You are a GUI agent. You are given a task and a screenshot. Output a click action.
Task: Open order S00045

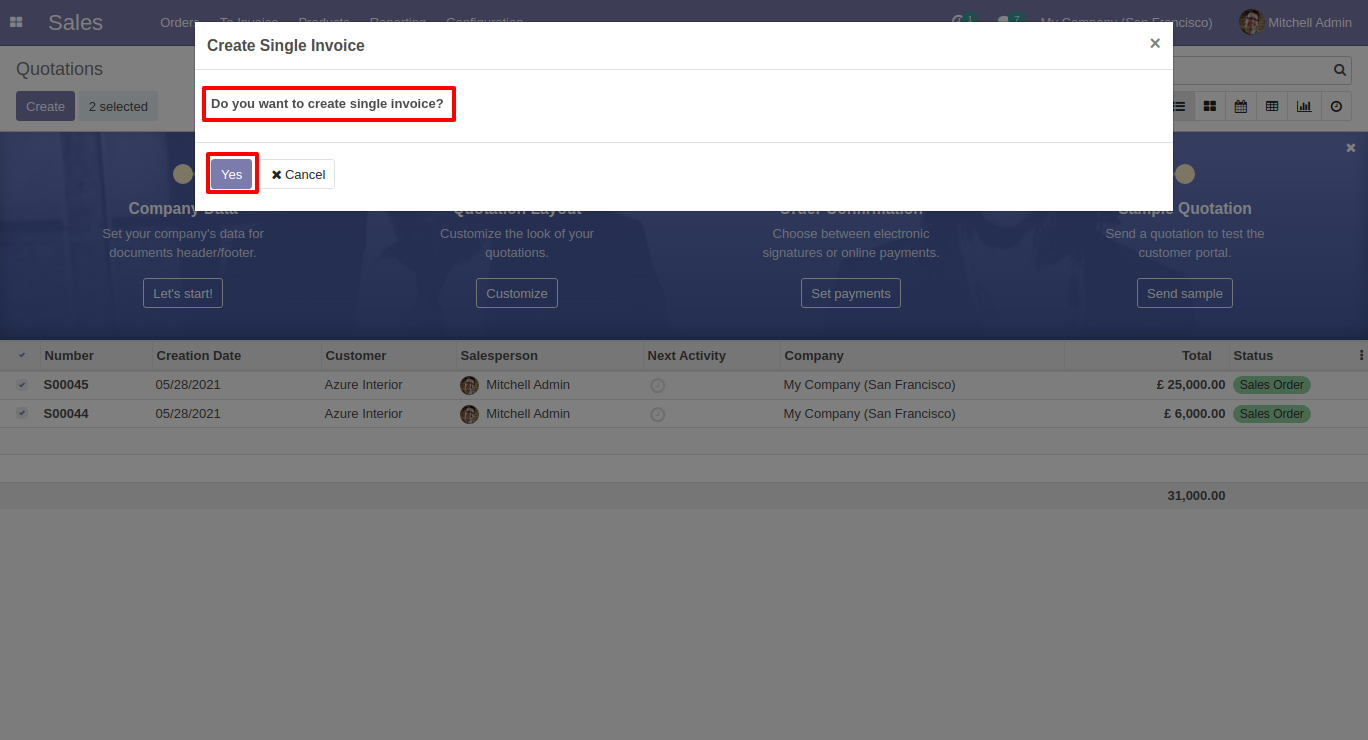point(66,384)
